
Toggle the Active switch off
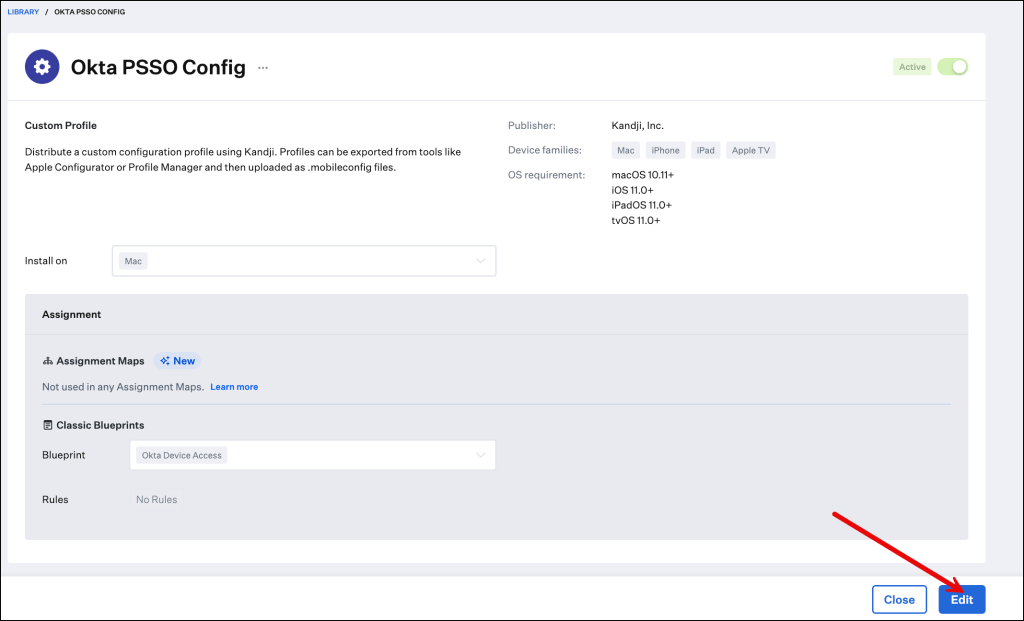pos(952,67)
